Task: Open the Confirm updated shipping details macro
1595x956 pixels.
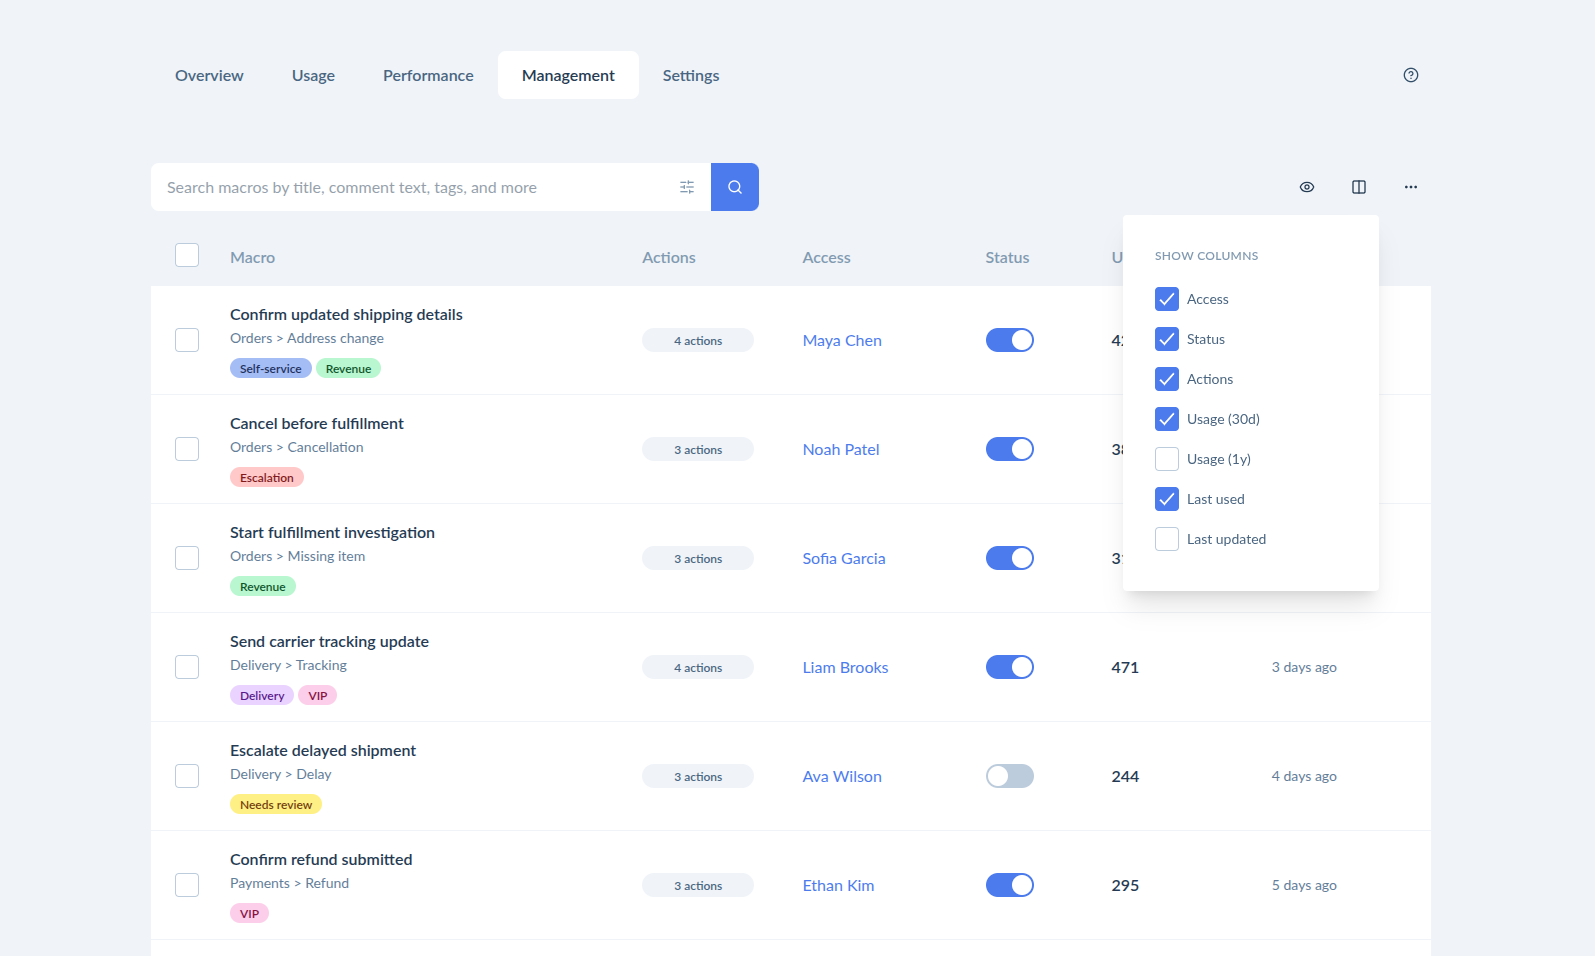Action: point(346,314)
